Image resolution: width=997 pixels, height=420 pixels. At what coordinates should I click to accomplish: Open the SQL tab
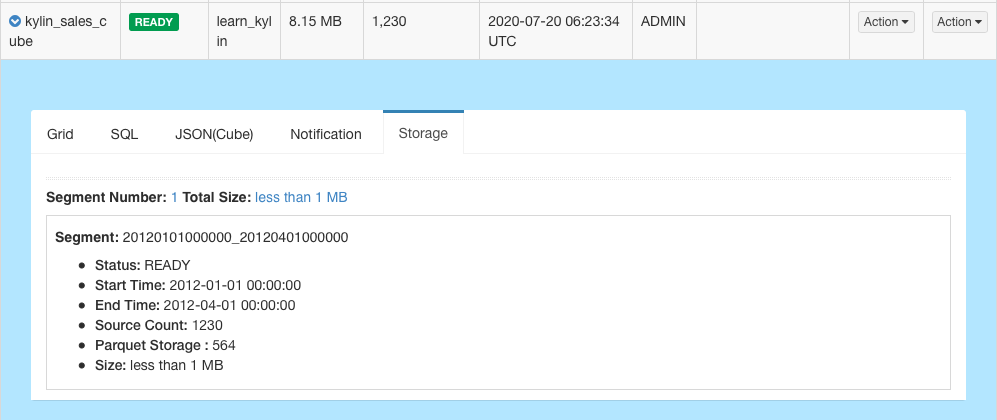(124, 134)
